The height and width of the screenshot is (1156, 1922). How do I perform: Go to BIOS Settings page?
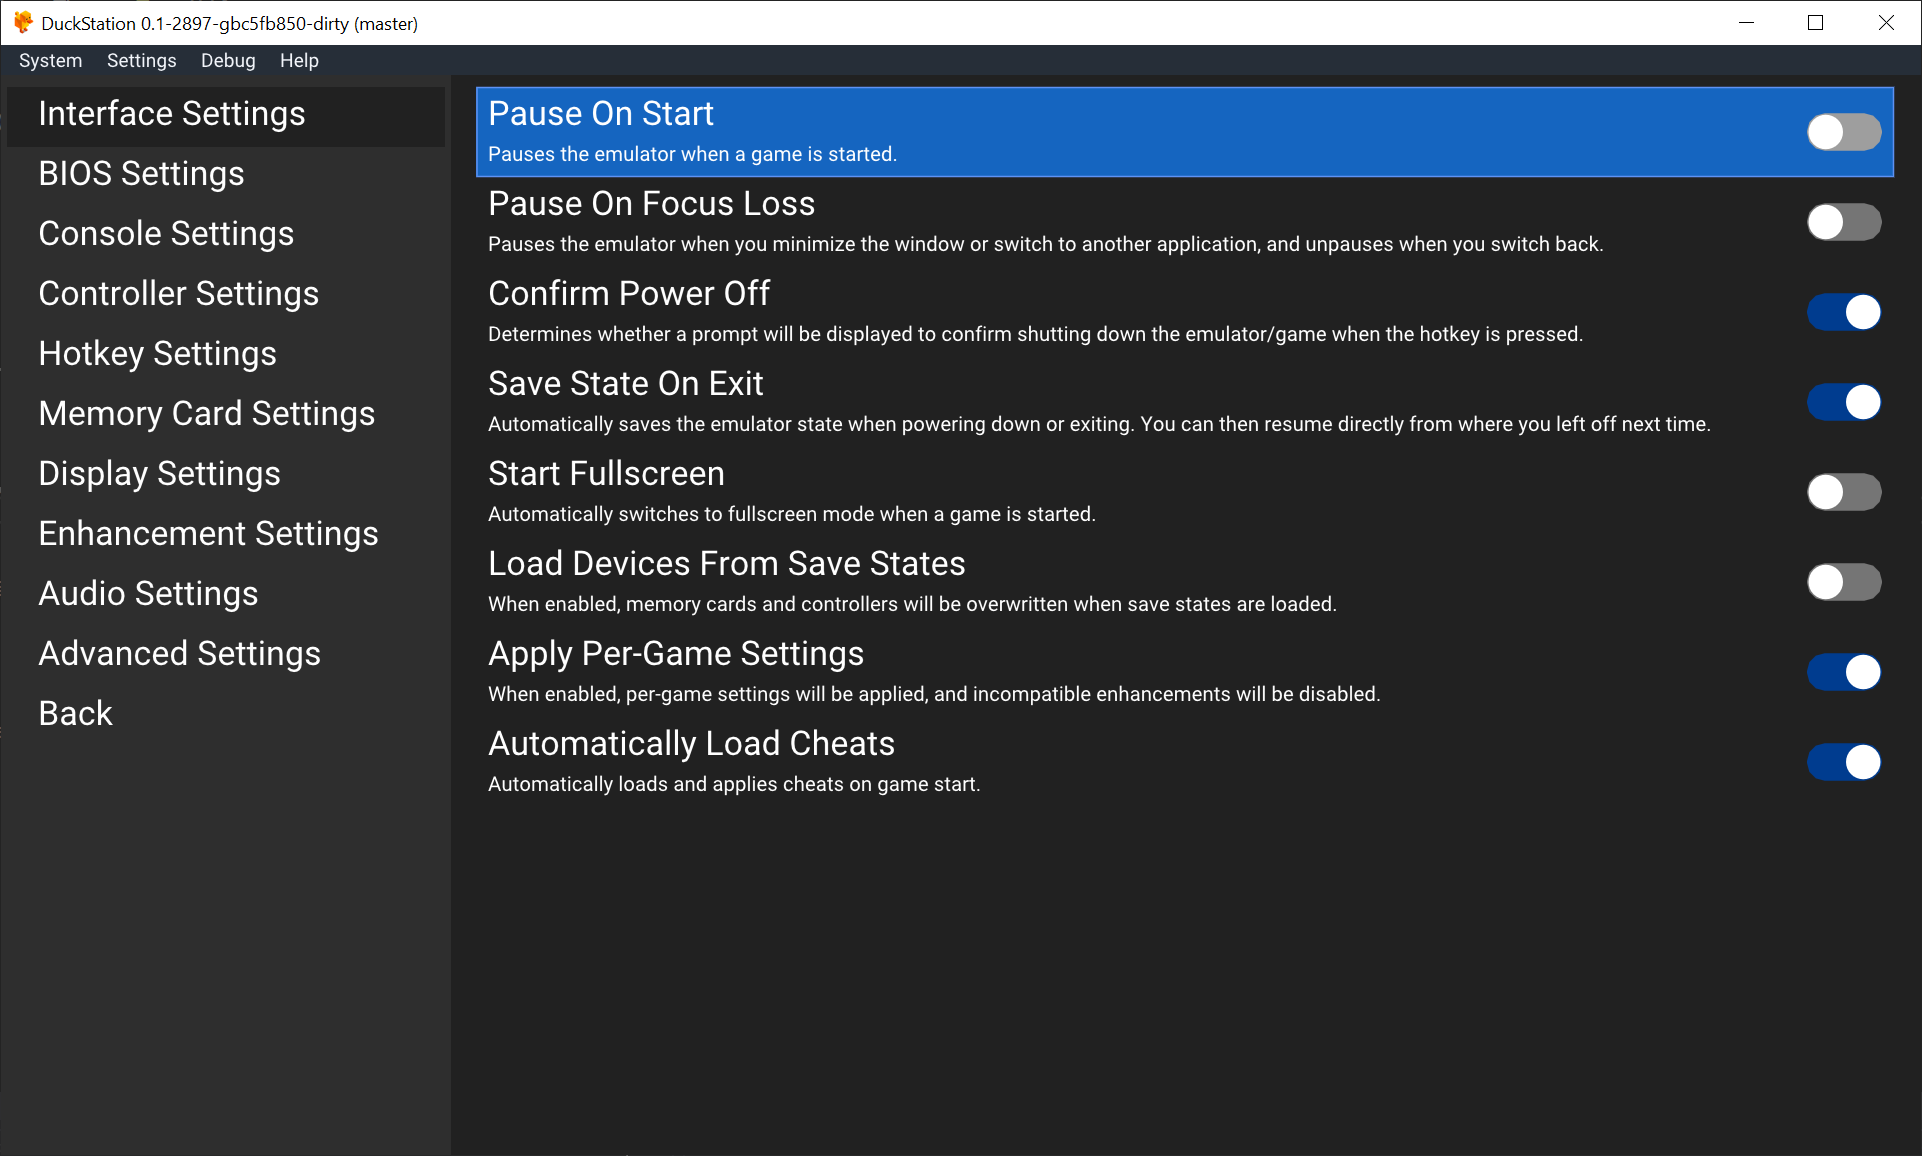[141, 174]
